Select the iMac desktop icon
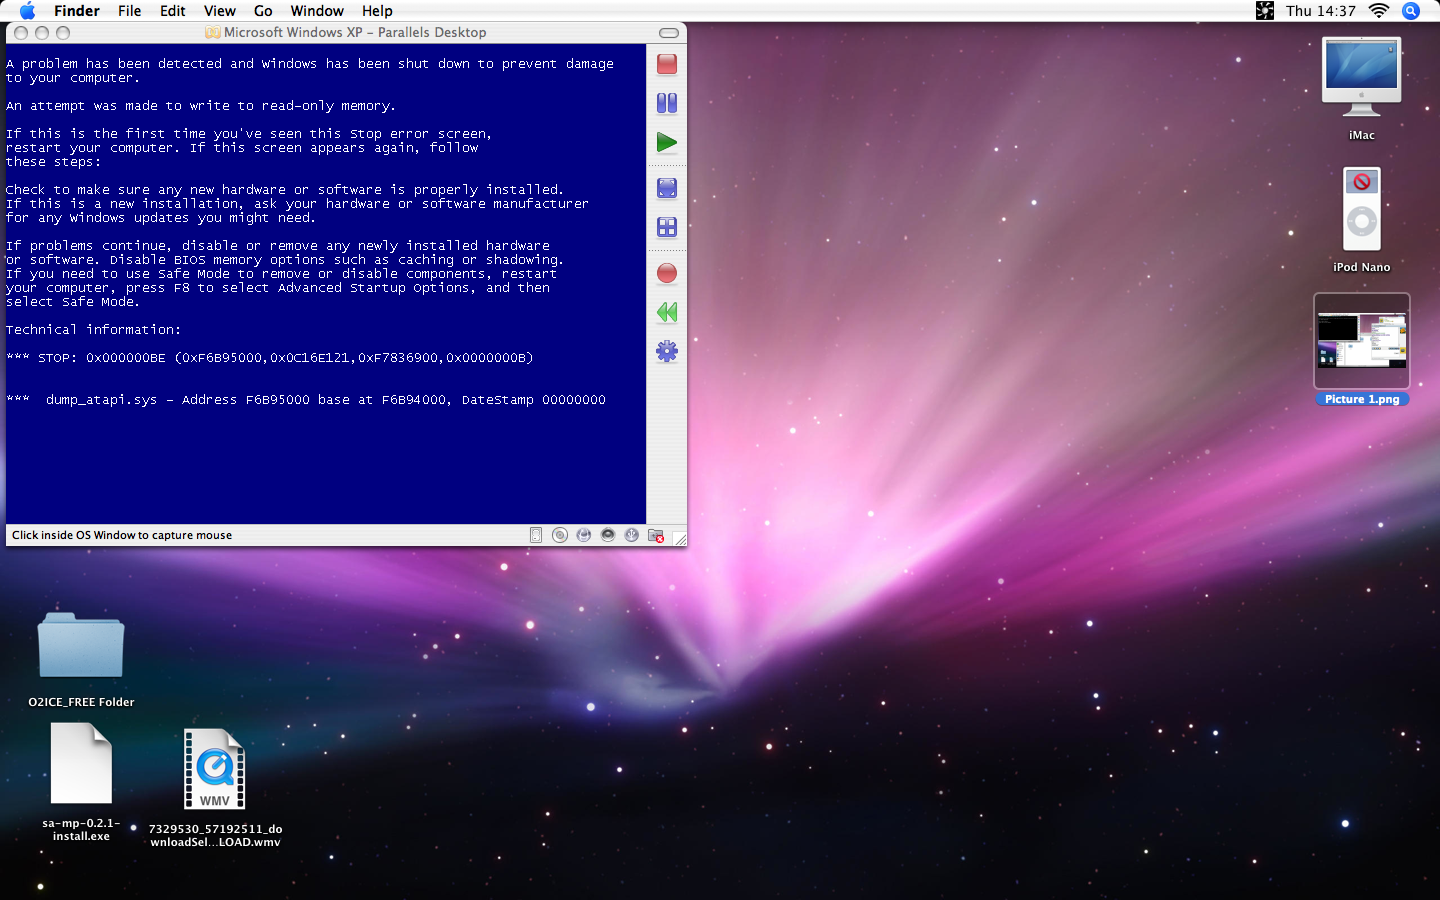The image size is (1440, 900). pos(1361,77)
